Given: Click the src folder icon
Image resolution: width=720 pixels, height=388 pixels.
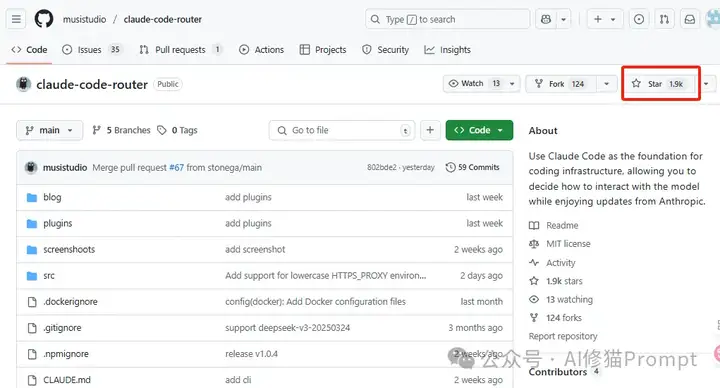Looking at the screenshot, I should [32, 276].
